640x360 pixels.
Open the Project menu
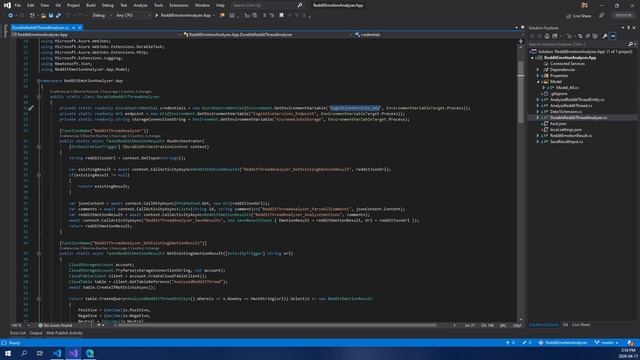73,5
